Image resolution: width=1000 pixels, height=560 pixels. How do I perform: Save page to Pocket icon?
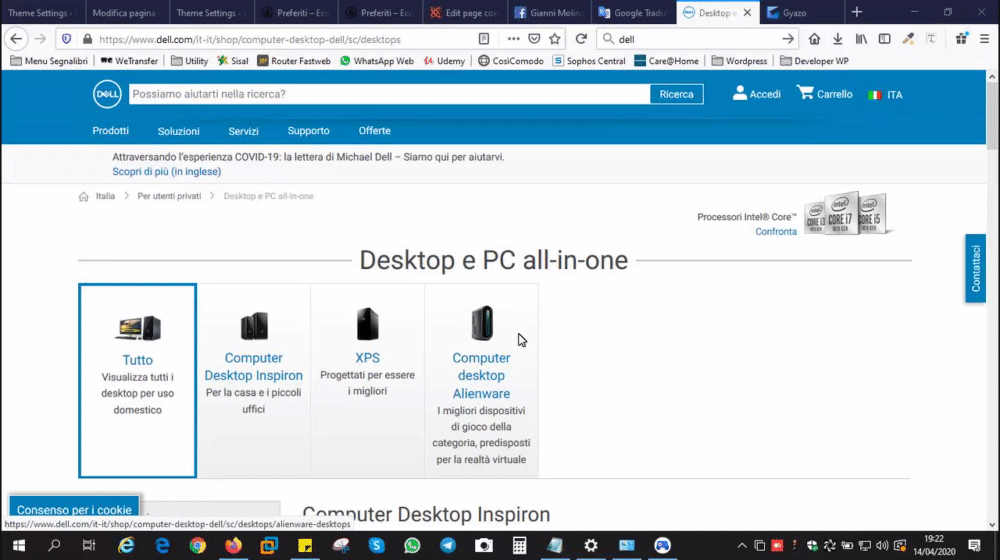[534, 39]
